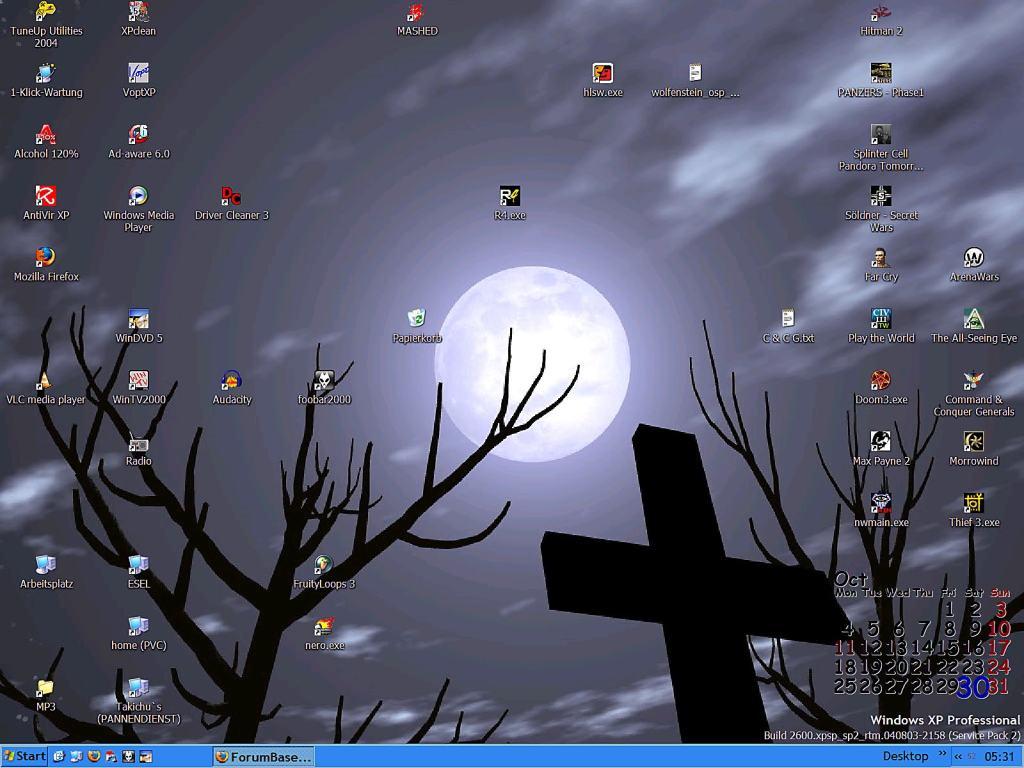1024x768 pixels.
Task: Open the Radio shortcut
Action: [x=138, y=449]
